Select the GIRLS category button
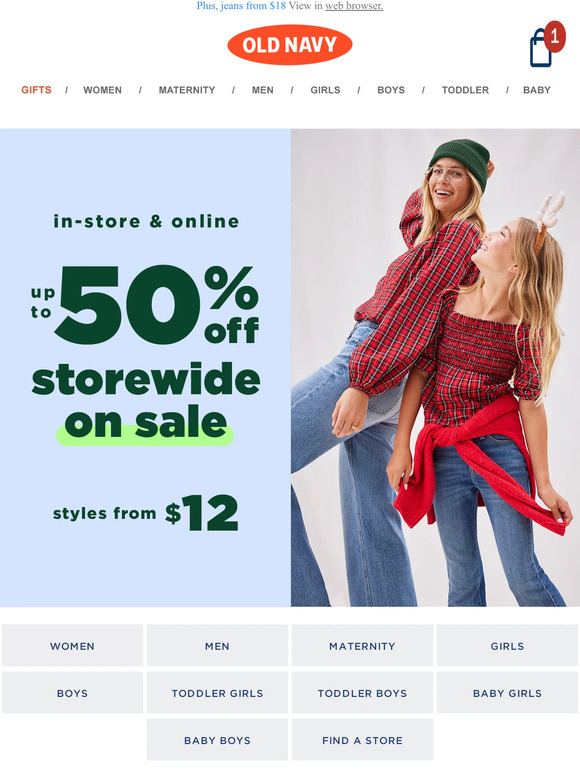The width and height of the screenshot is (580, 774). 507,646
